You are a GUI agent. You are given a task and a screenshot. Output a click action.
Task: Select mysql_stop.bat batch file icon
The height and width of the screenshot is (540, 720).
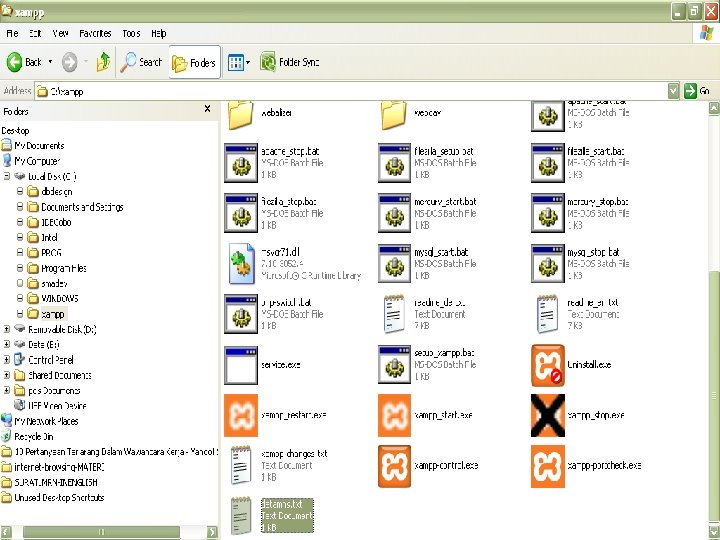(548, 264)
